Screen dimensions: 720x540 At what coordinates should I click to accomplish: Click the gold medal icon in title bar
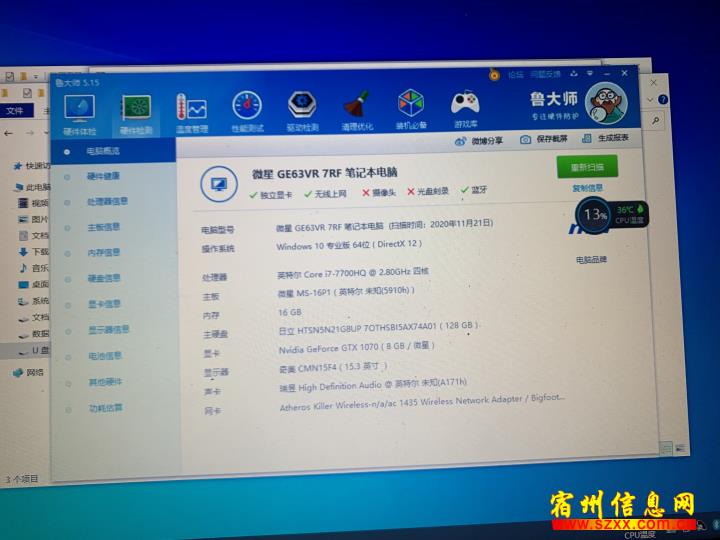pyautogui.click(x=495, y=74)
